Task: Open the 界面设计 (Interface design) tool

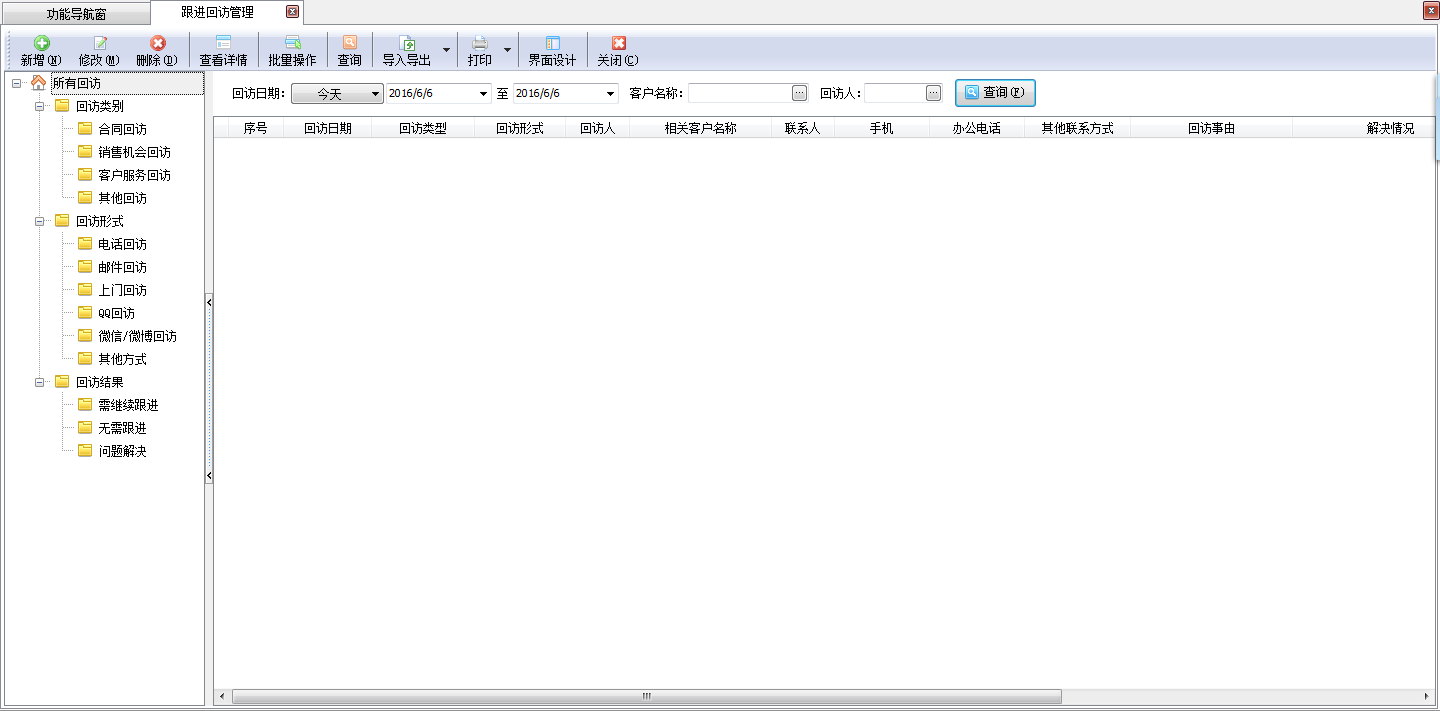Action: [x=552, y=44]
